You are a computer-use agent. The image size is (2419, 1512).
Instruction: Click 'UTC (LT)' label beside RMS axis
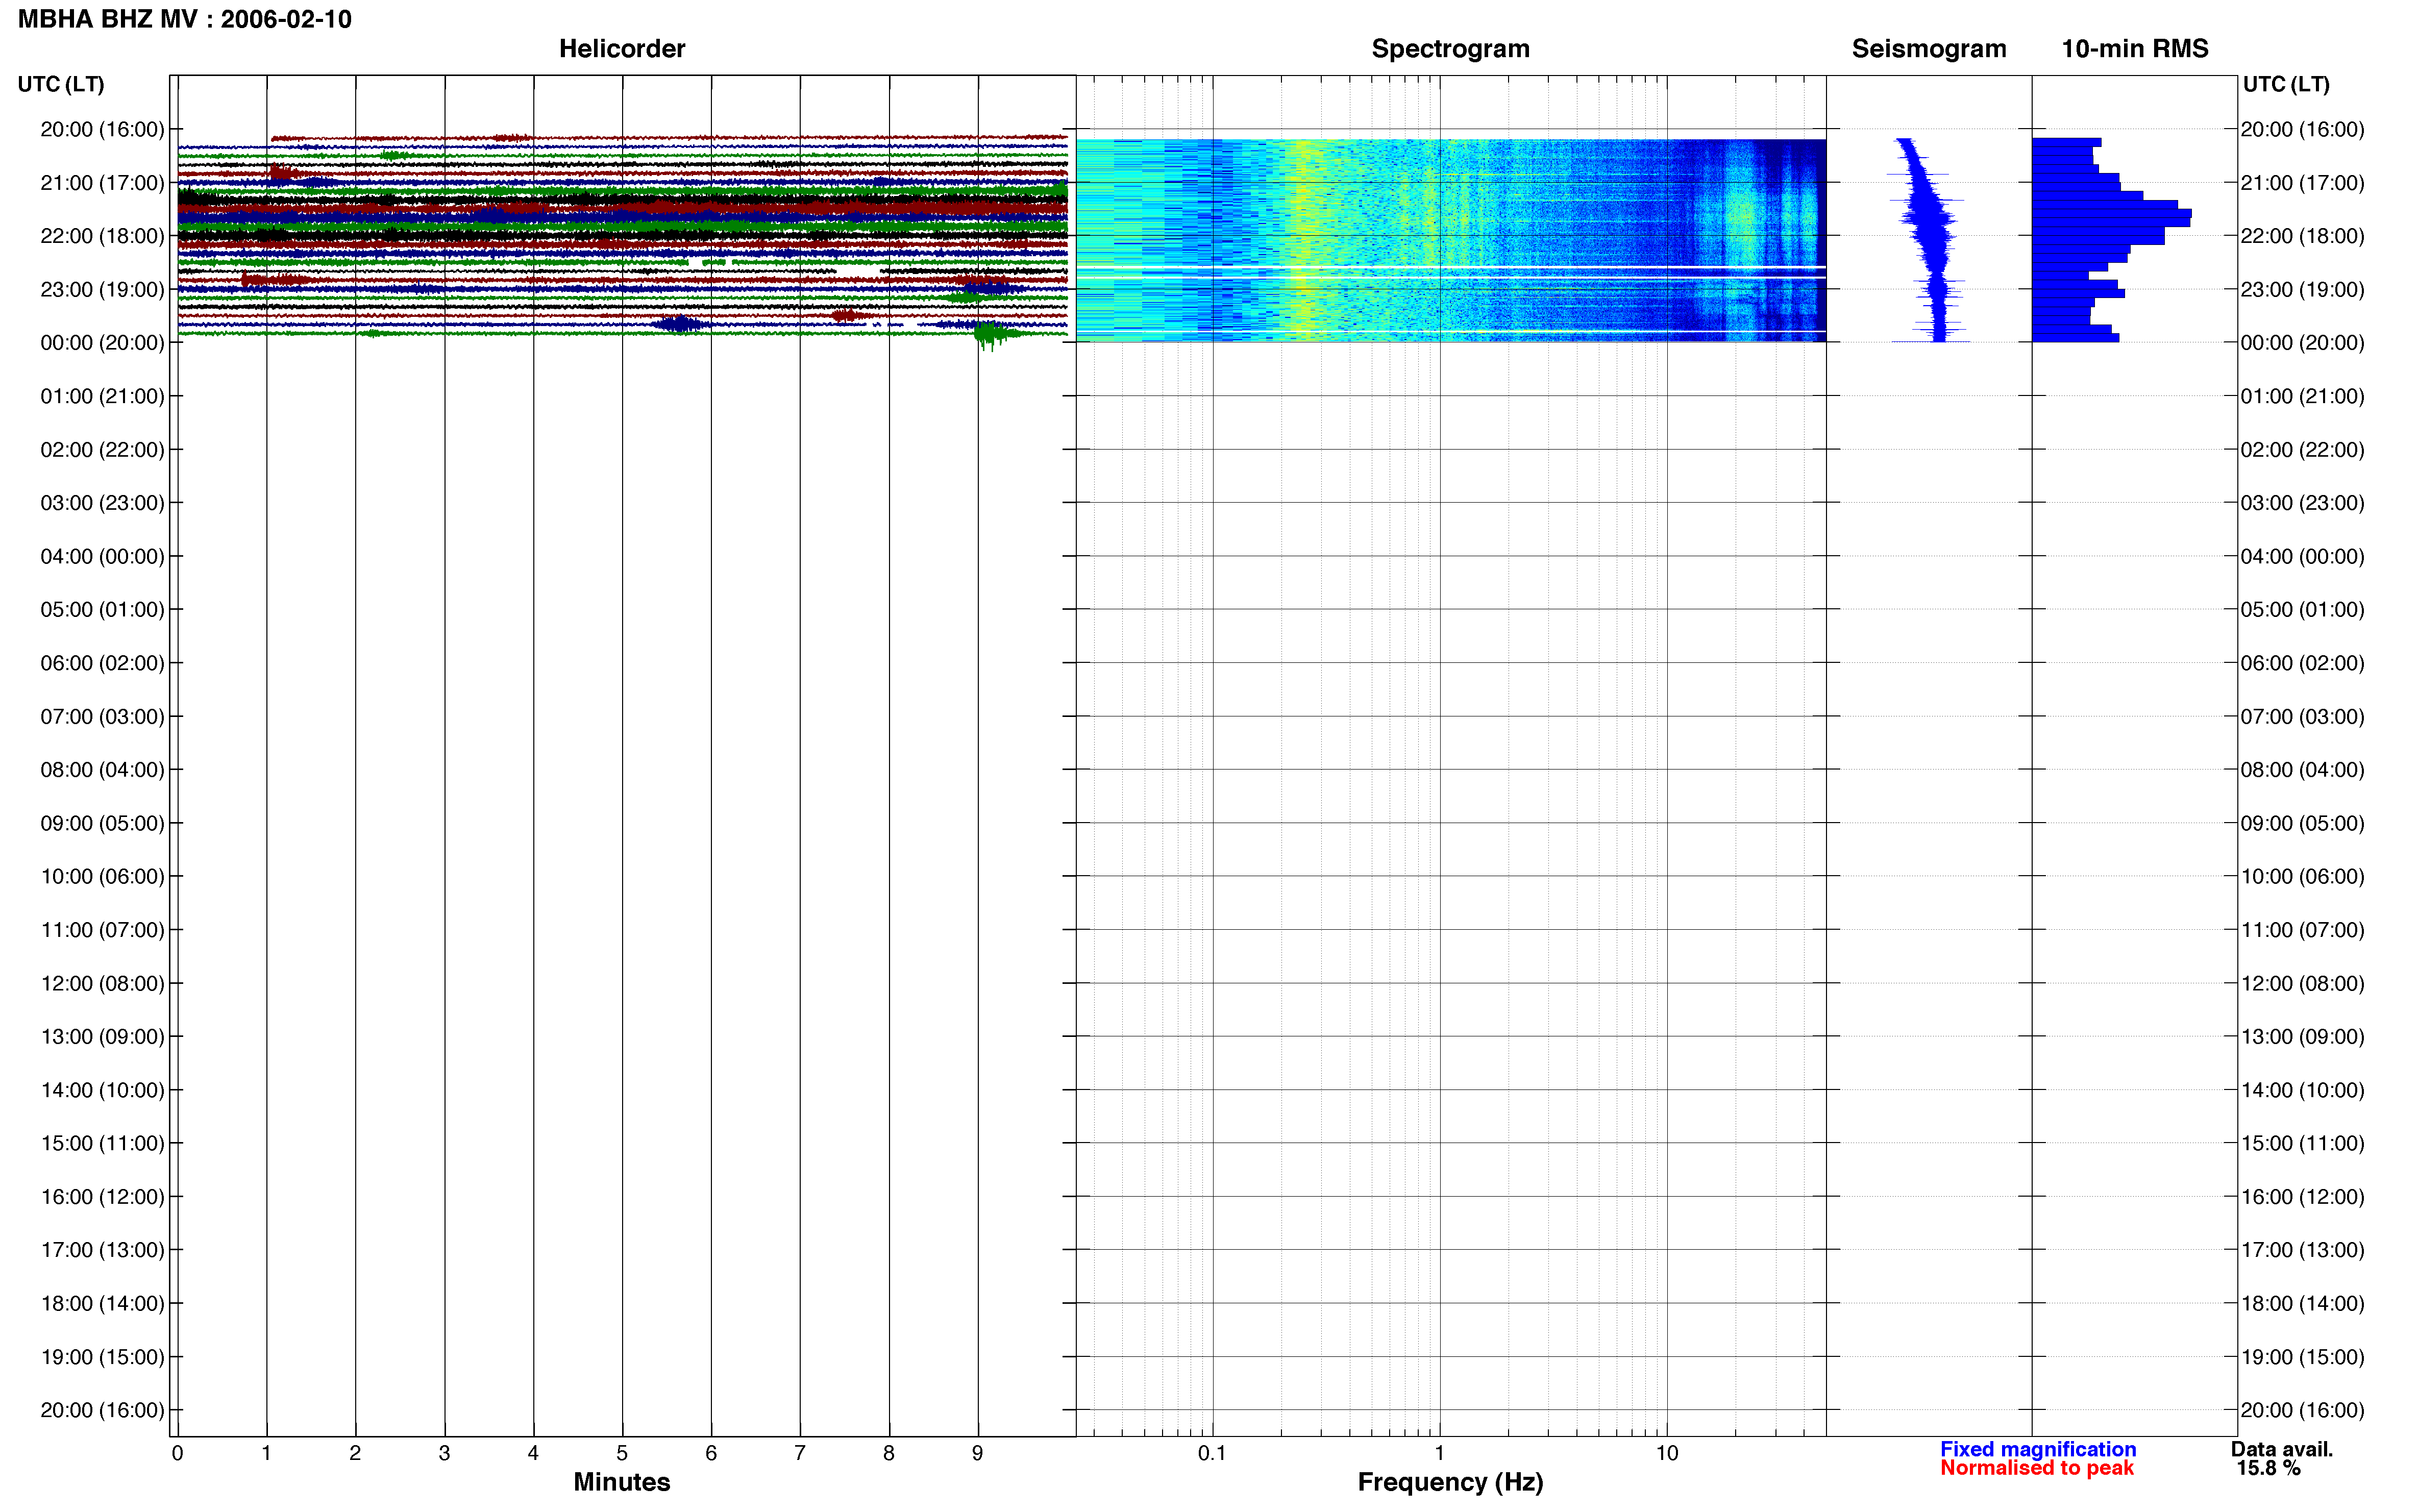pyautogui.click(x=2286, y=84)
